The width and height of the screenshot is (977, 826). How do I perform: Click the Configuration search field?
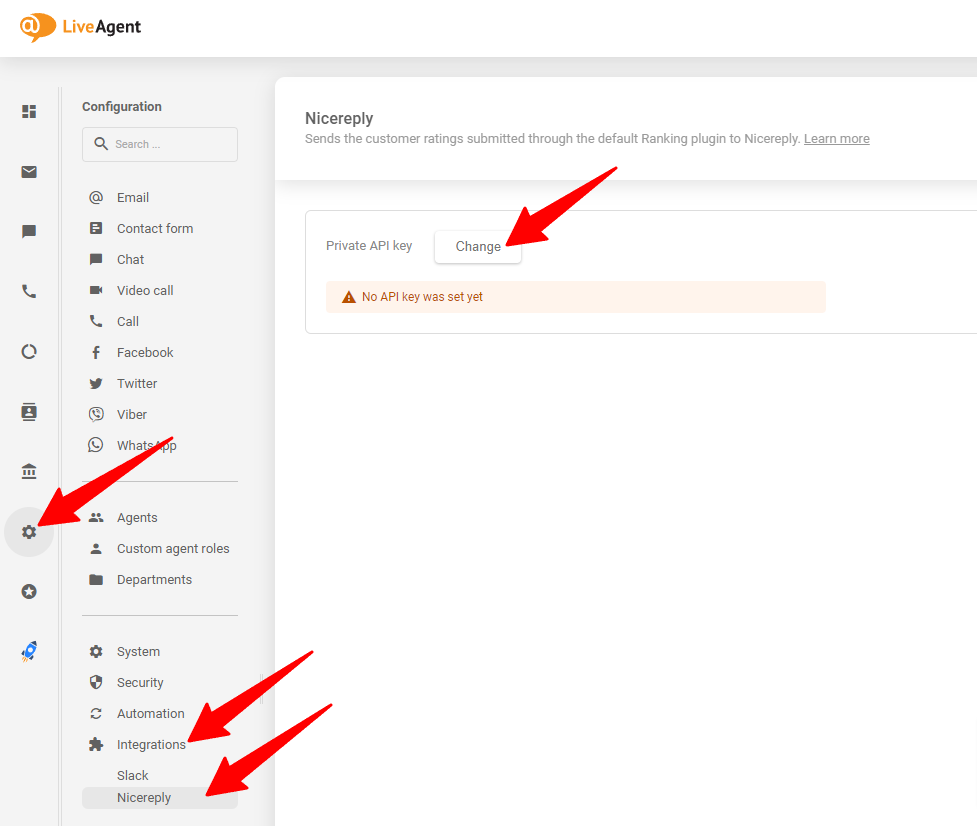(159, 144)
